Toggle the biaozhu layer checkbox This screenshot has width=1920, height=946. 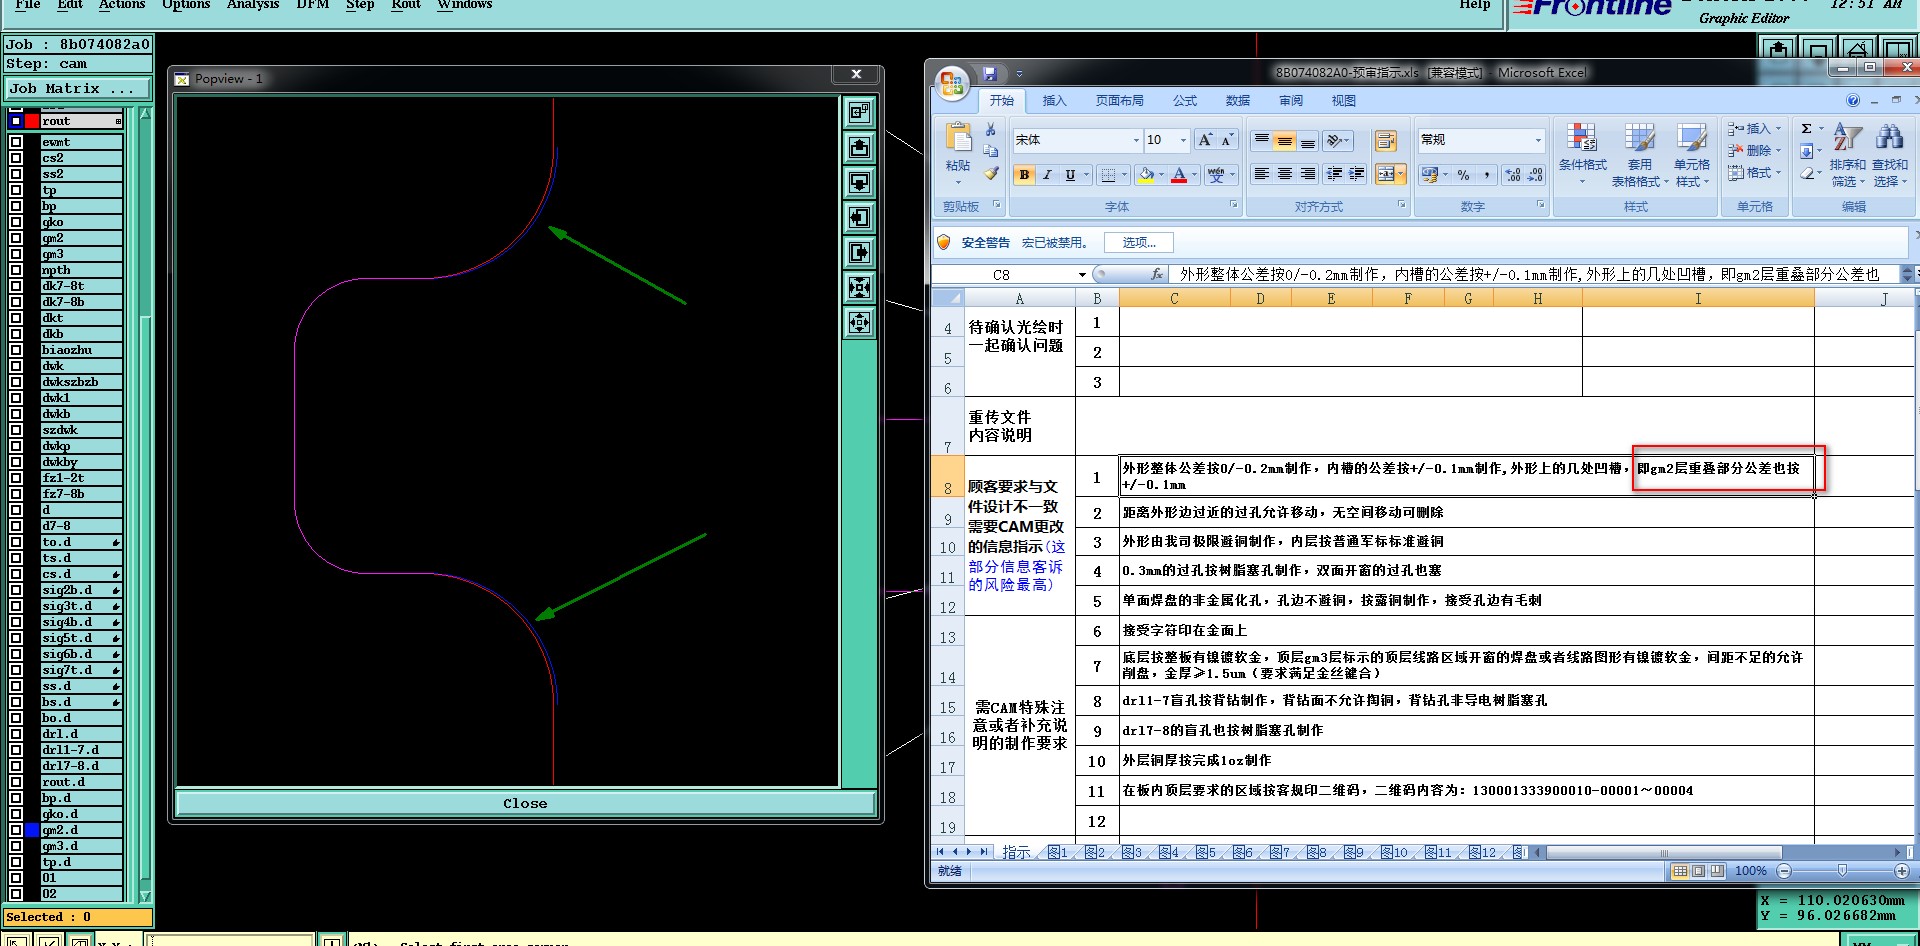click(x=16, y=350)
